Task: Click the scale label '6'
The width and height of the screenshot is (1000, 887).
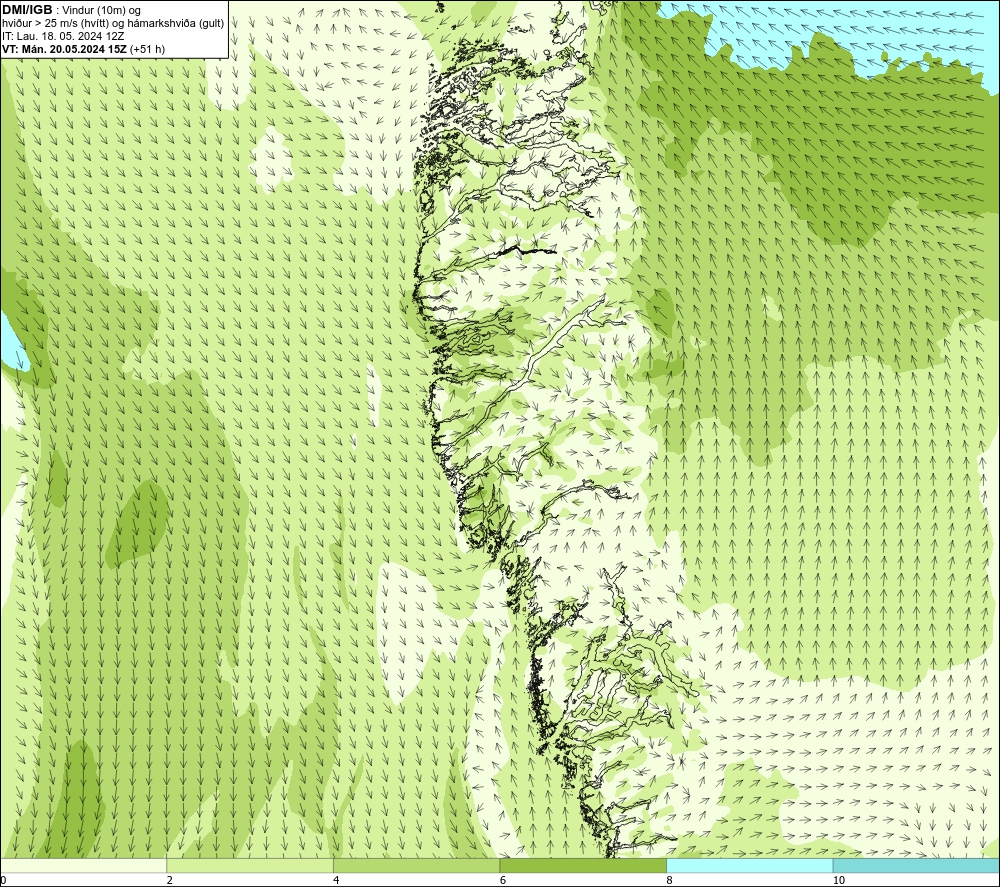Action: coord(503,880)
